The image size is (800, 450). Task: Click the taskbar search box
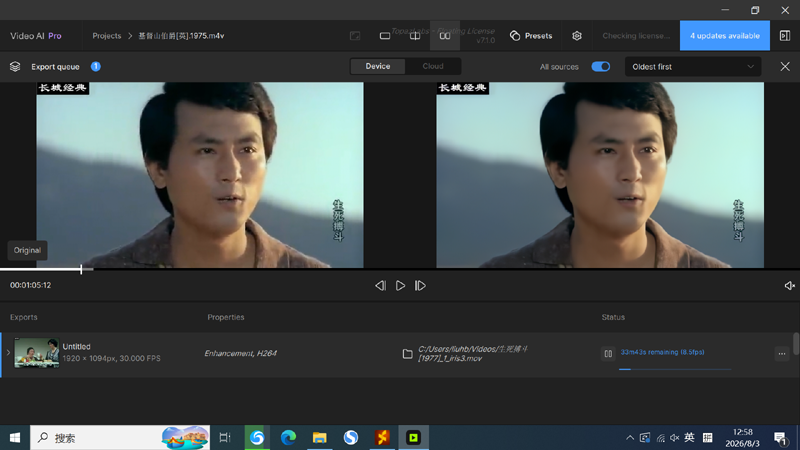[x=120, y=438]
